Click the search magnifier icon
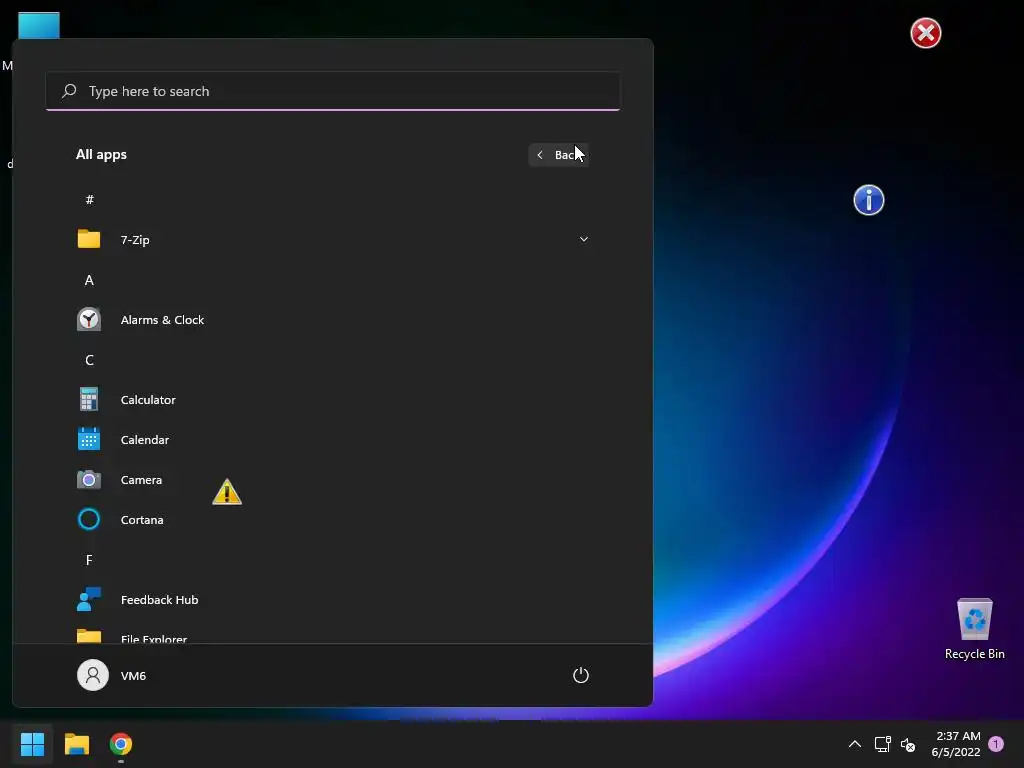Image resolution: width=1024 pixels, height=768 pixels. tap(69, 91)
